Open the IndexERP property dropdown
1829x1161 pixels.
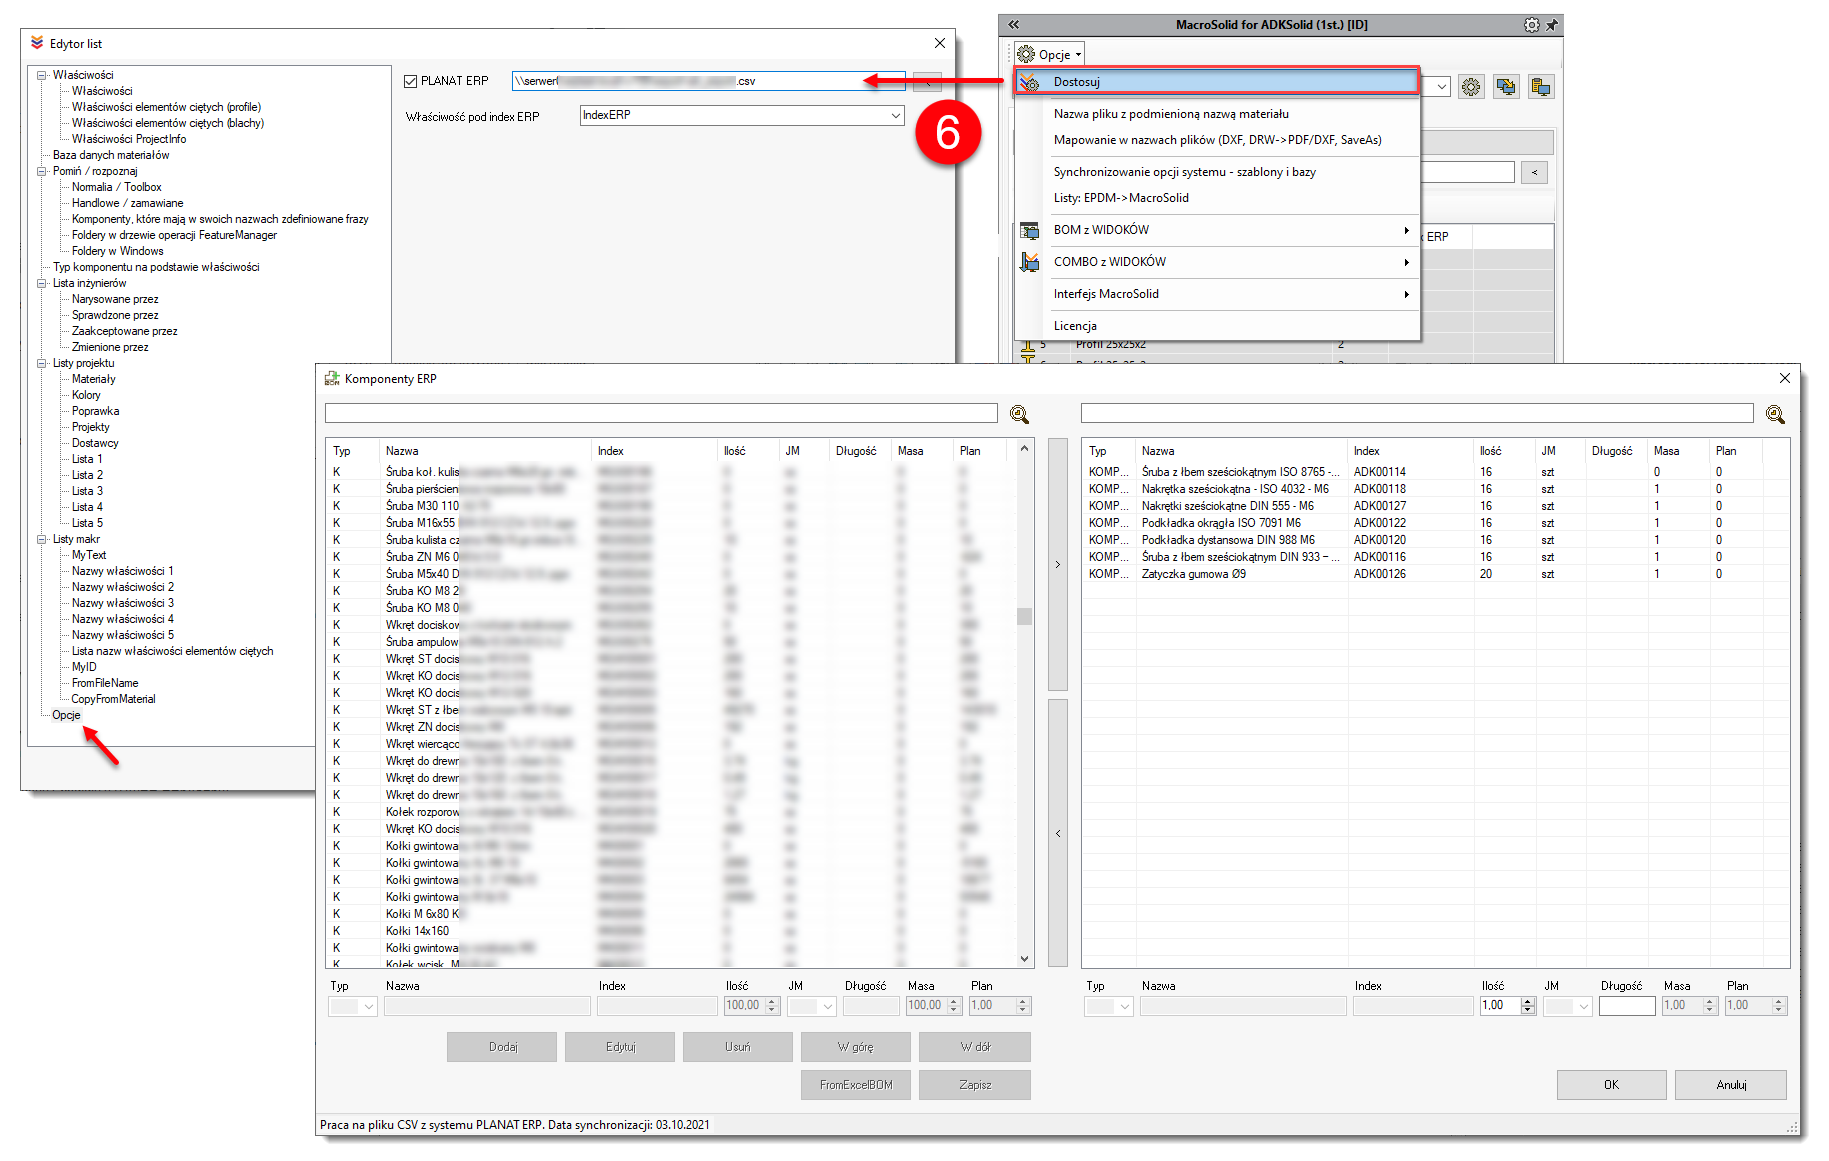coord(896,115)
